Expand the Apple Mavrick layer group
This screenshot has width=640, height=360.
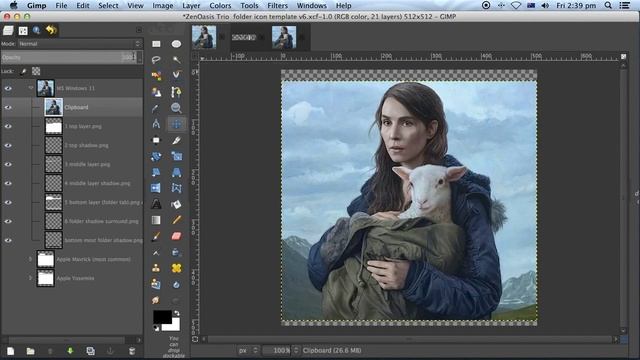[30, 259]
